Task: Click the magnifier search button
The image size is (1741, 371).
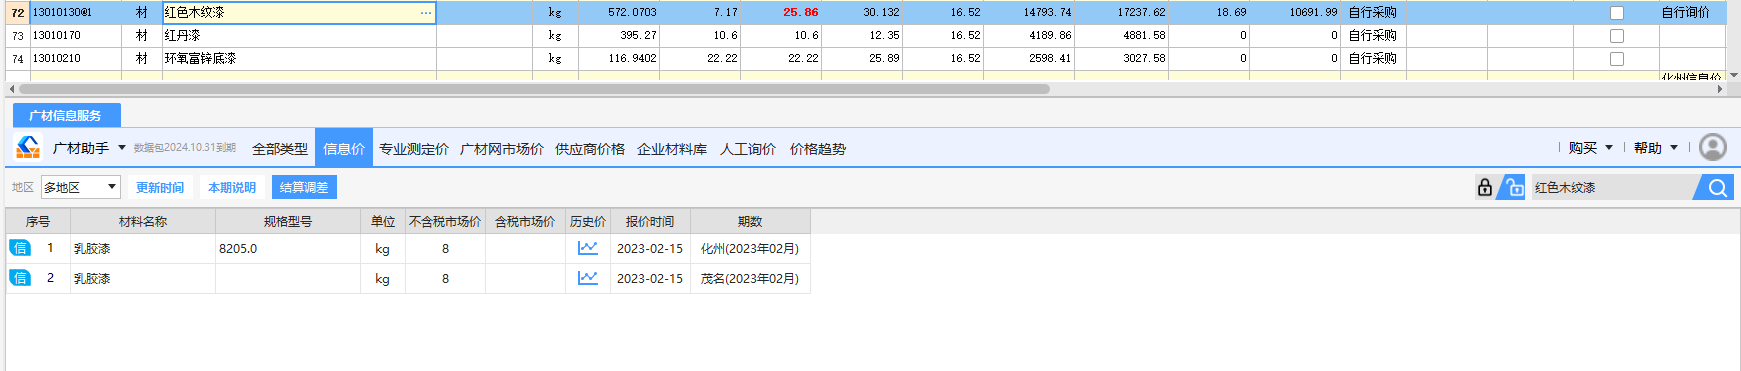Action: tap(1717, 187)
